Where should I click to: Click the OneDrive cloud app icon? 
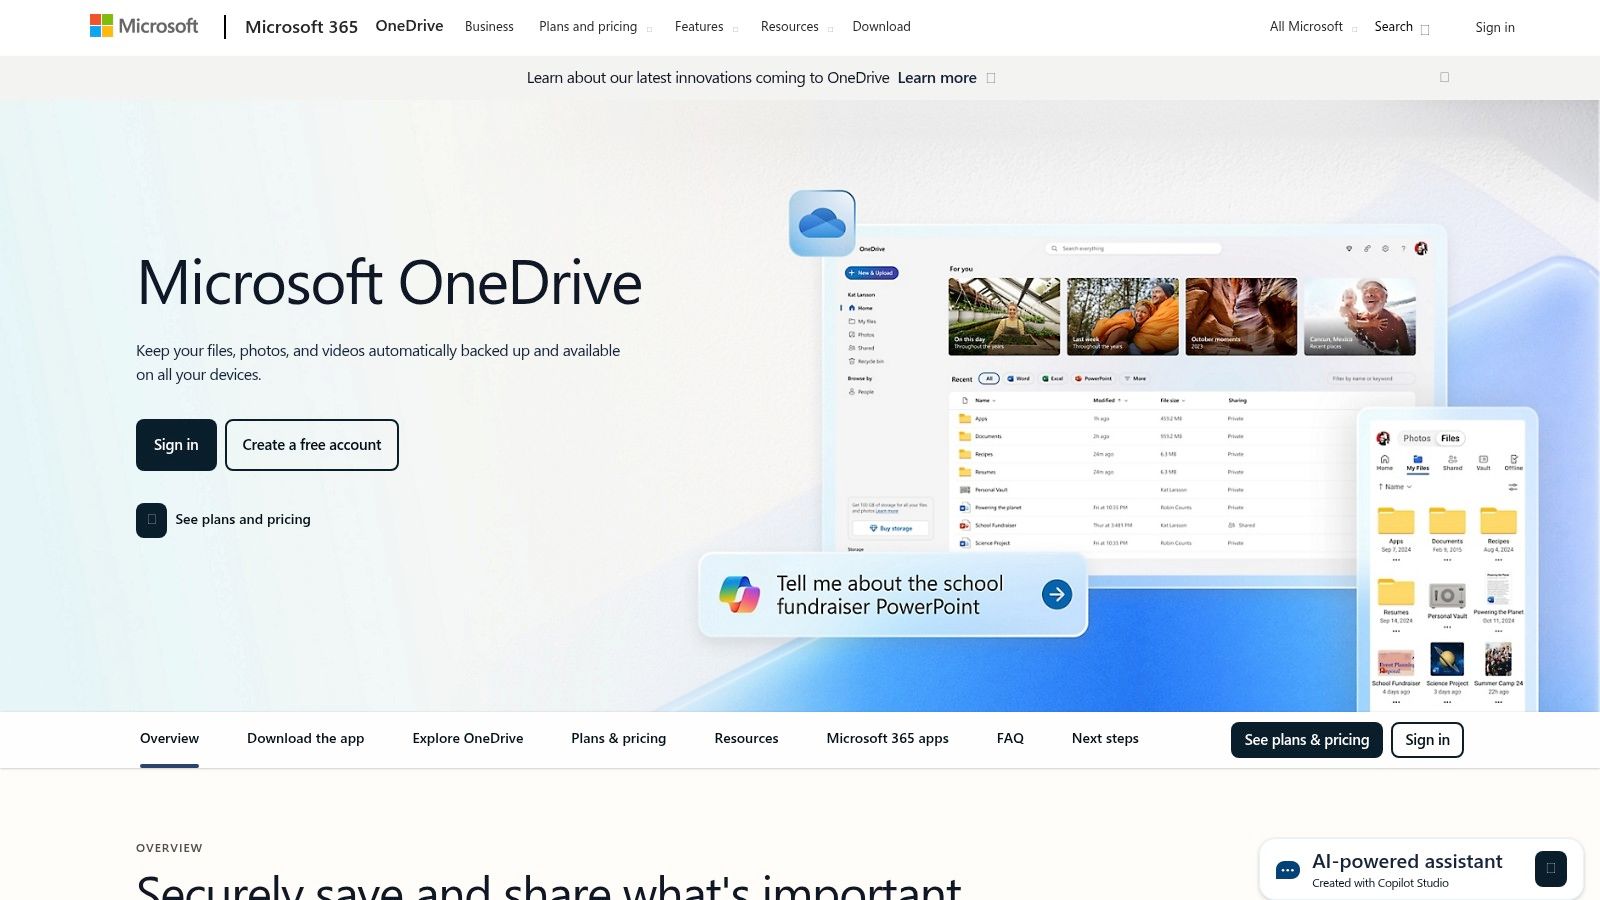click(822, 223)
